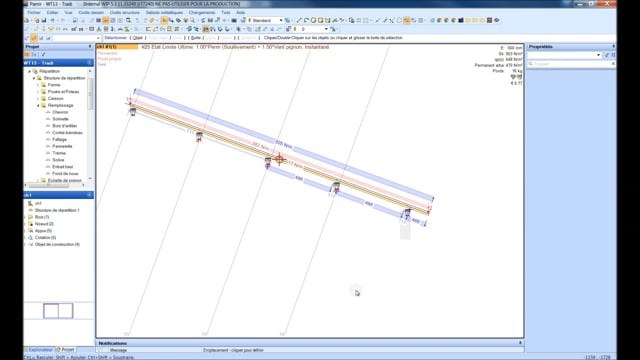
Task: Click the dark blue building icon in toolbar
Action: click(x=461, y=20)
